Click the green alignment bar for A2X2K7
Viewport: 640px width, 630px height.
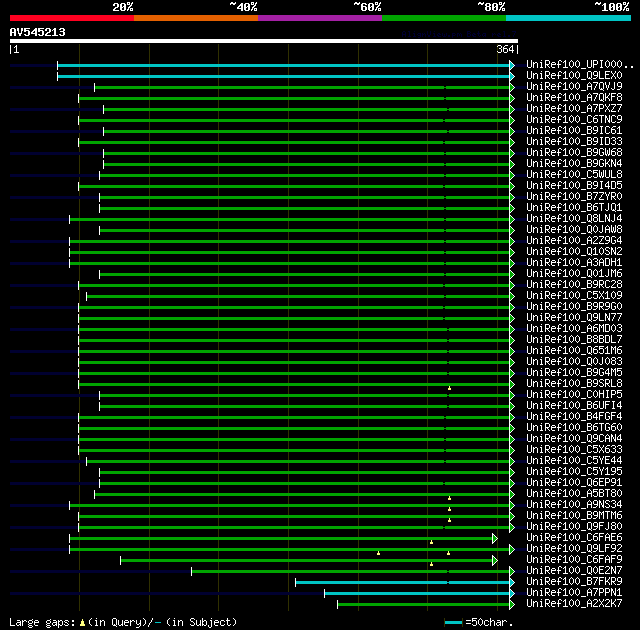(x=424, y=605)
